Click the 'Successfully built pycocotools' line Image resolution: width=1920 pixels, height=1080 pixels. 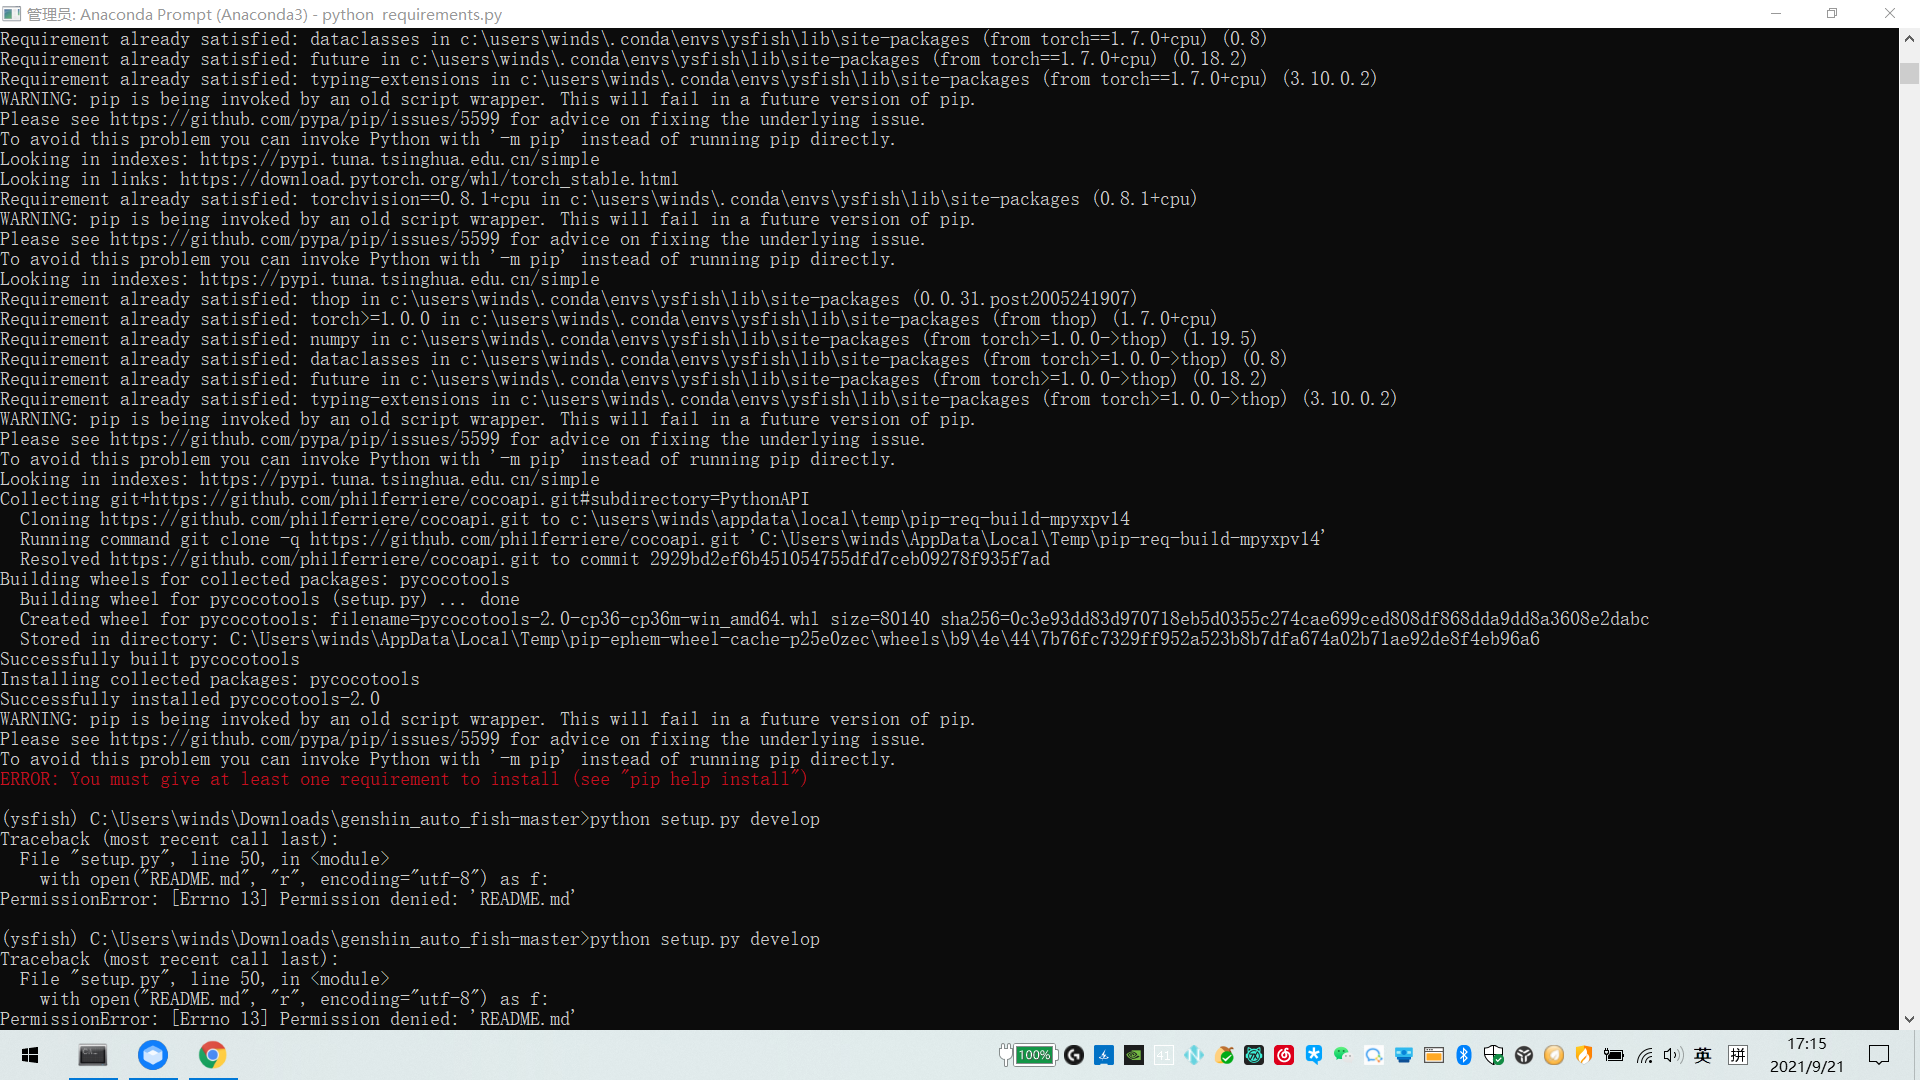[x=150, y=659]
